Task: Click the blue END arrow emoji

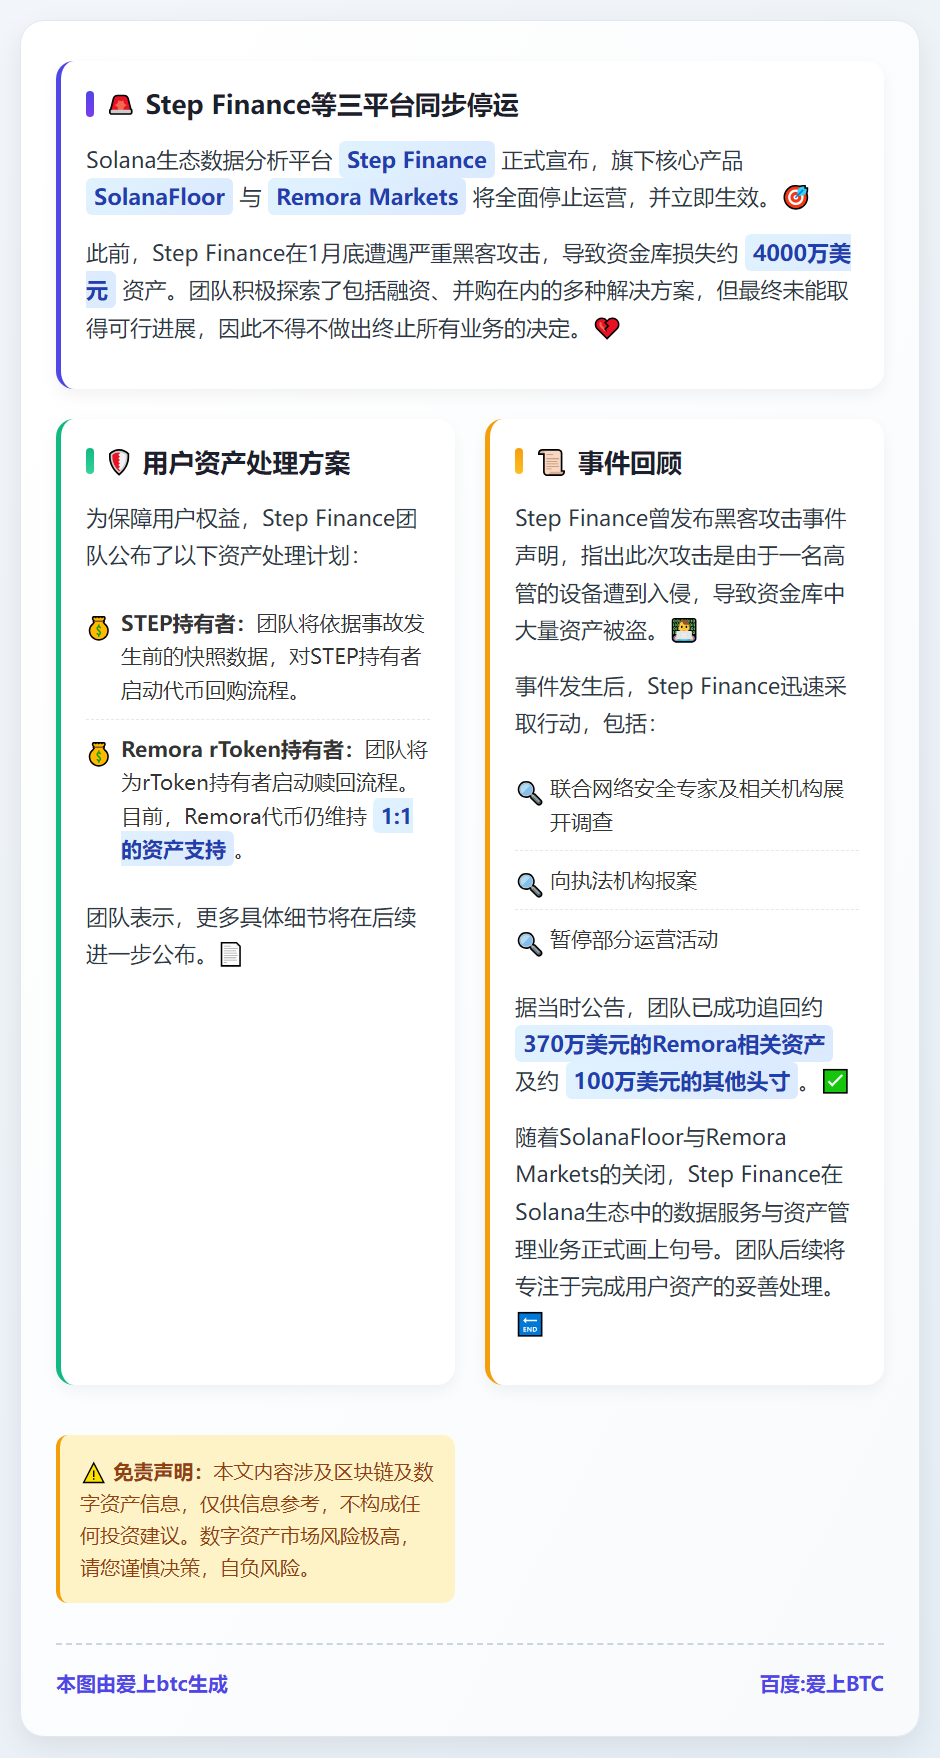Action: pos(530,1325)
